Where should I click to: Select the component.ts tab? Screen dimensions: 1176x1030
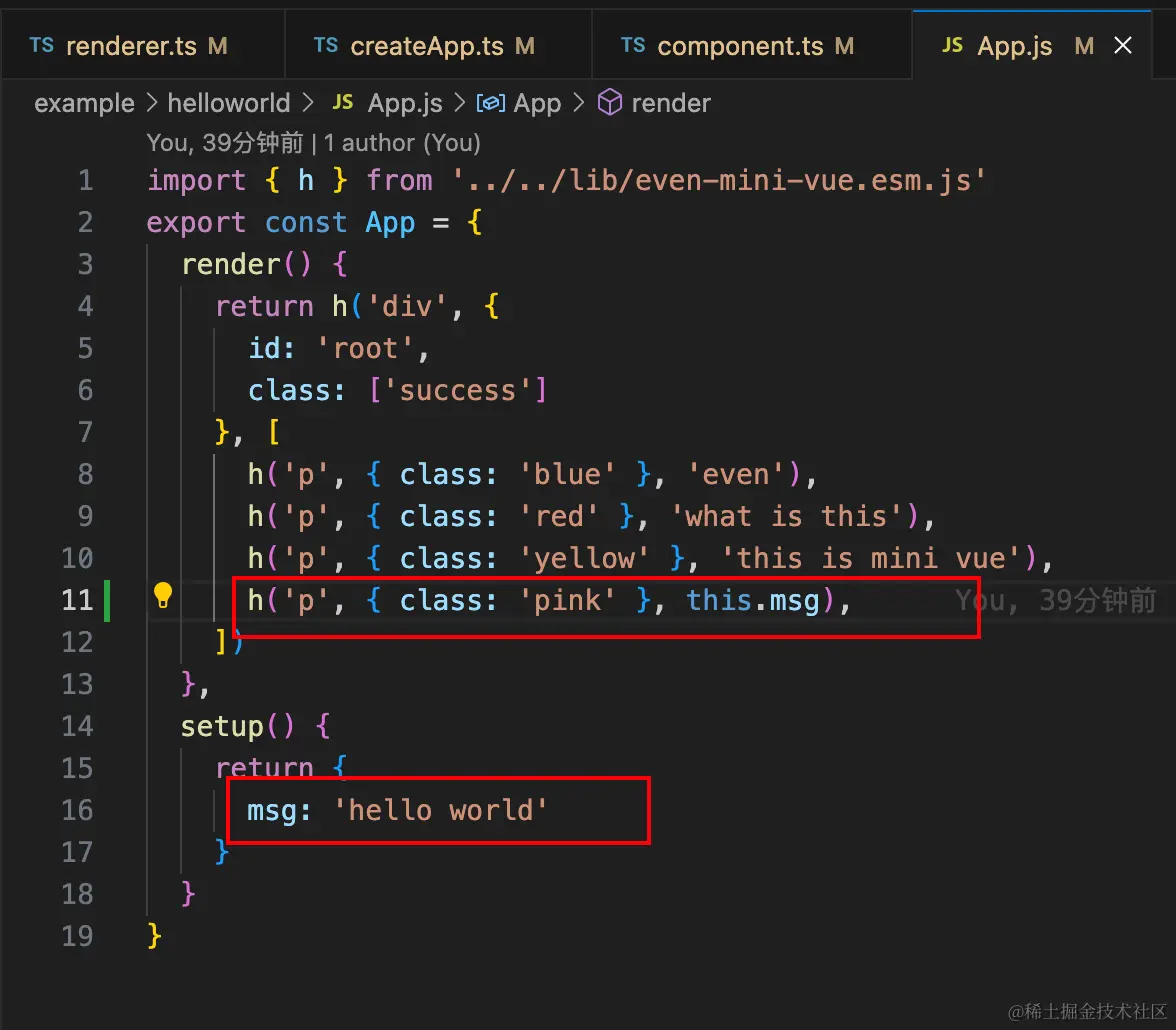pyautogui.click(x=752, y=46)
